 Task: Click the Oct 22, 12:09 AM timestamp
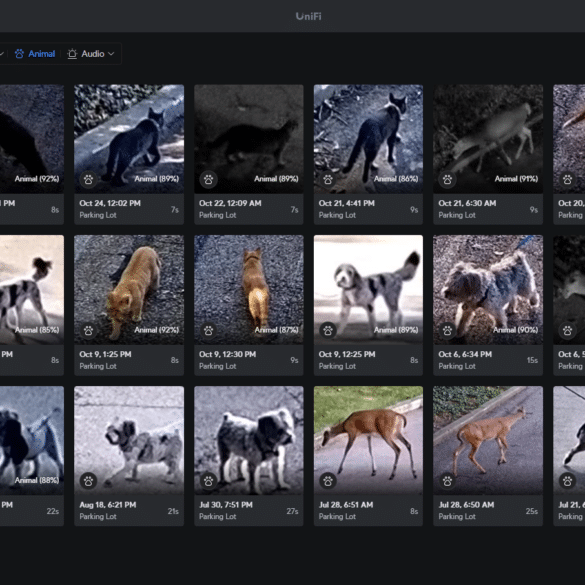[x=230, y=203]
